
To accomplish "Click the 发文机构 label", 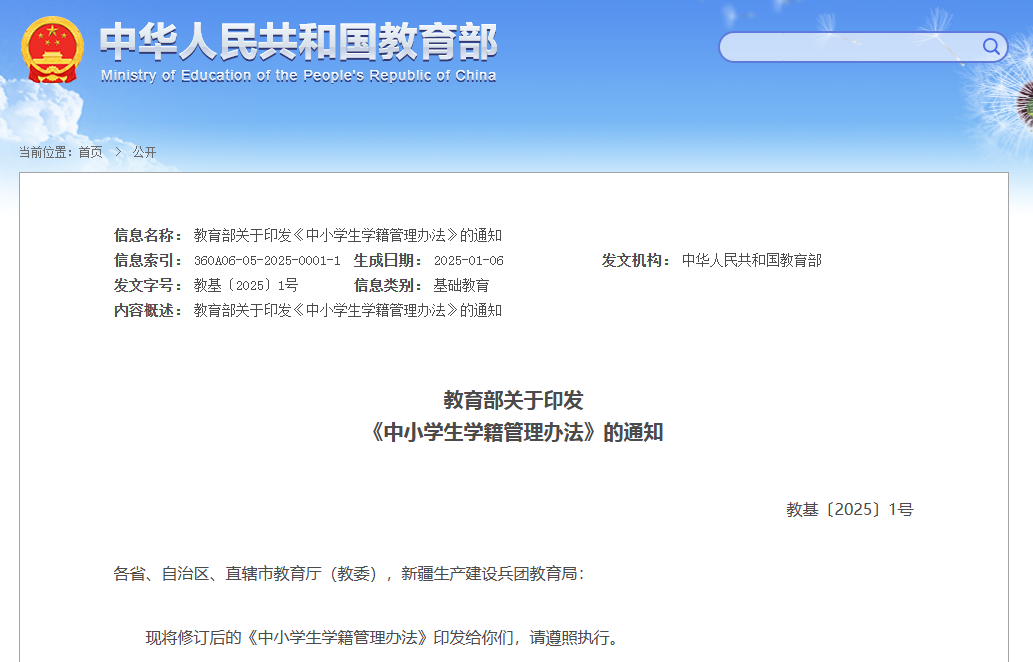I will (x=636, y=261).
